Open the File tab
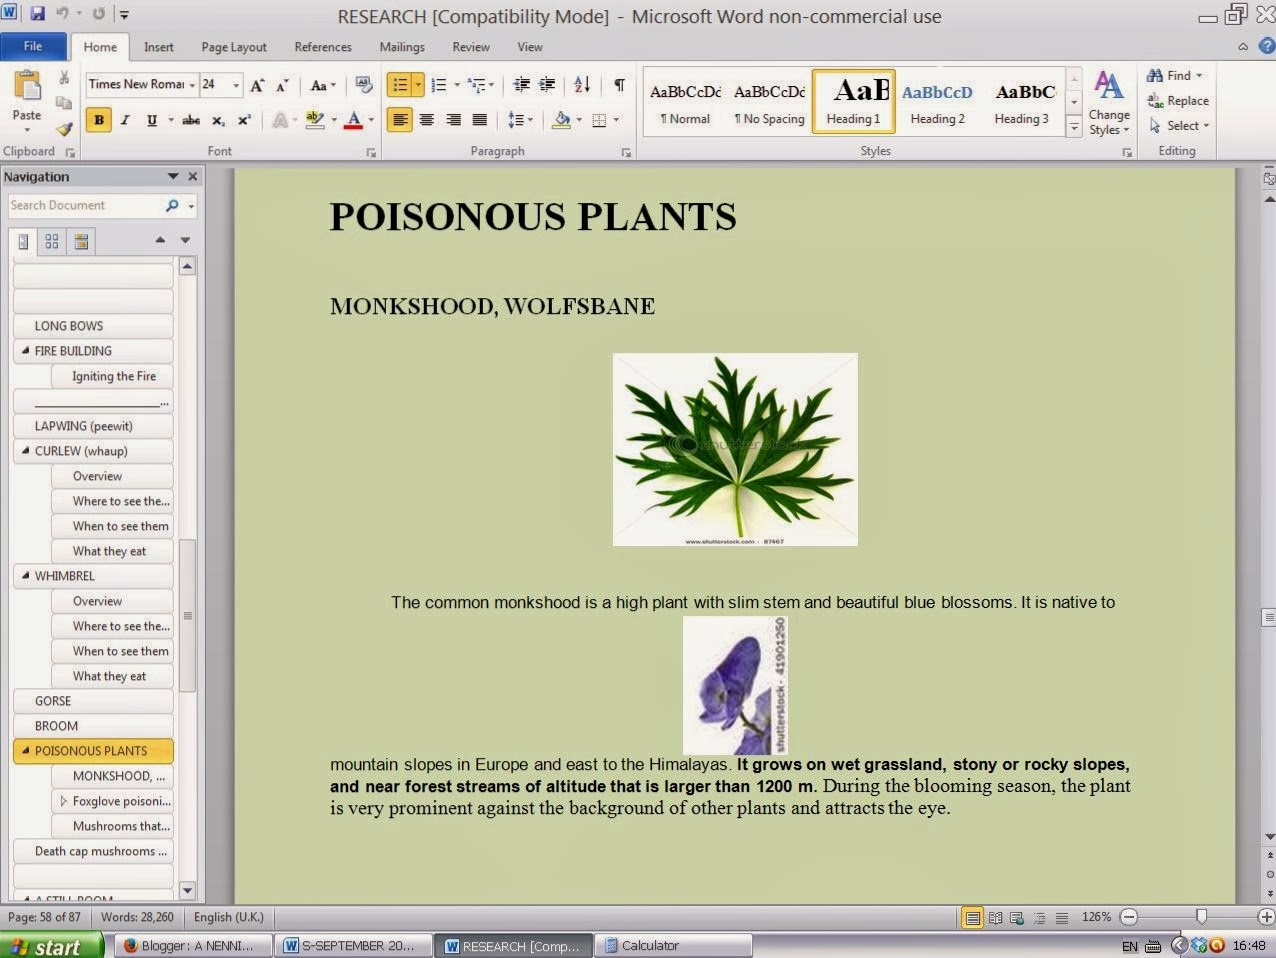The height and width of the screenshot is (958, 1276). (33, 46)
